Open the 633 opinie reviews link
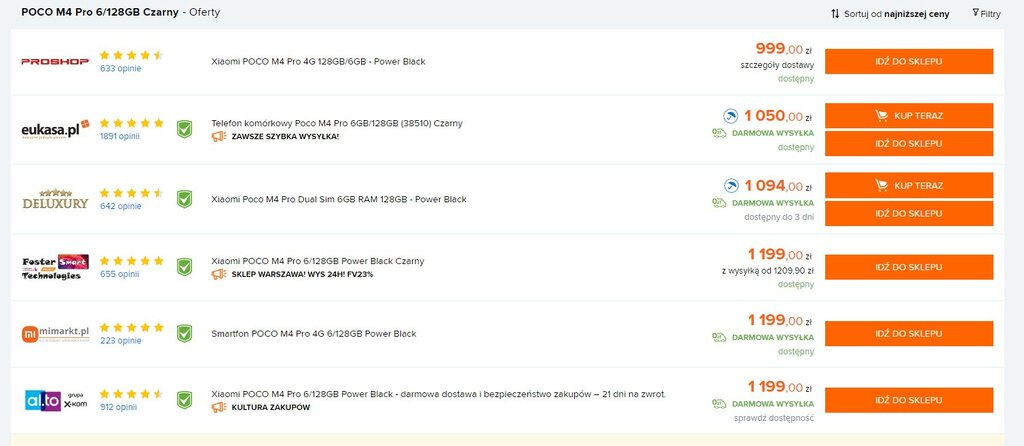 (120, 69)
